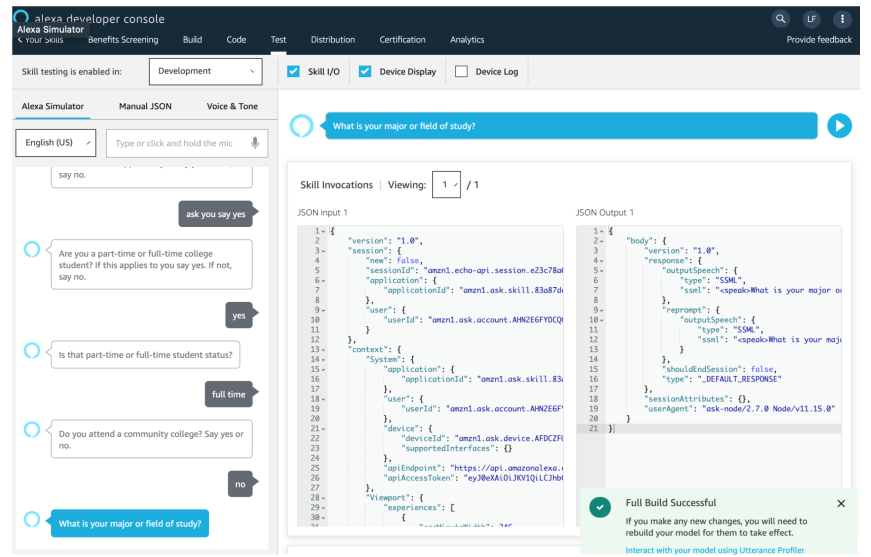Open the three-dot more options menu
Image resolution: width=871 pixels, height=557 pixels.
pyautogui.click(x=841, y=19)
